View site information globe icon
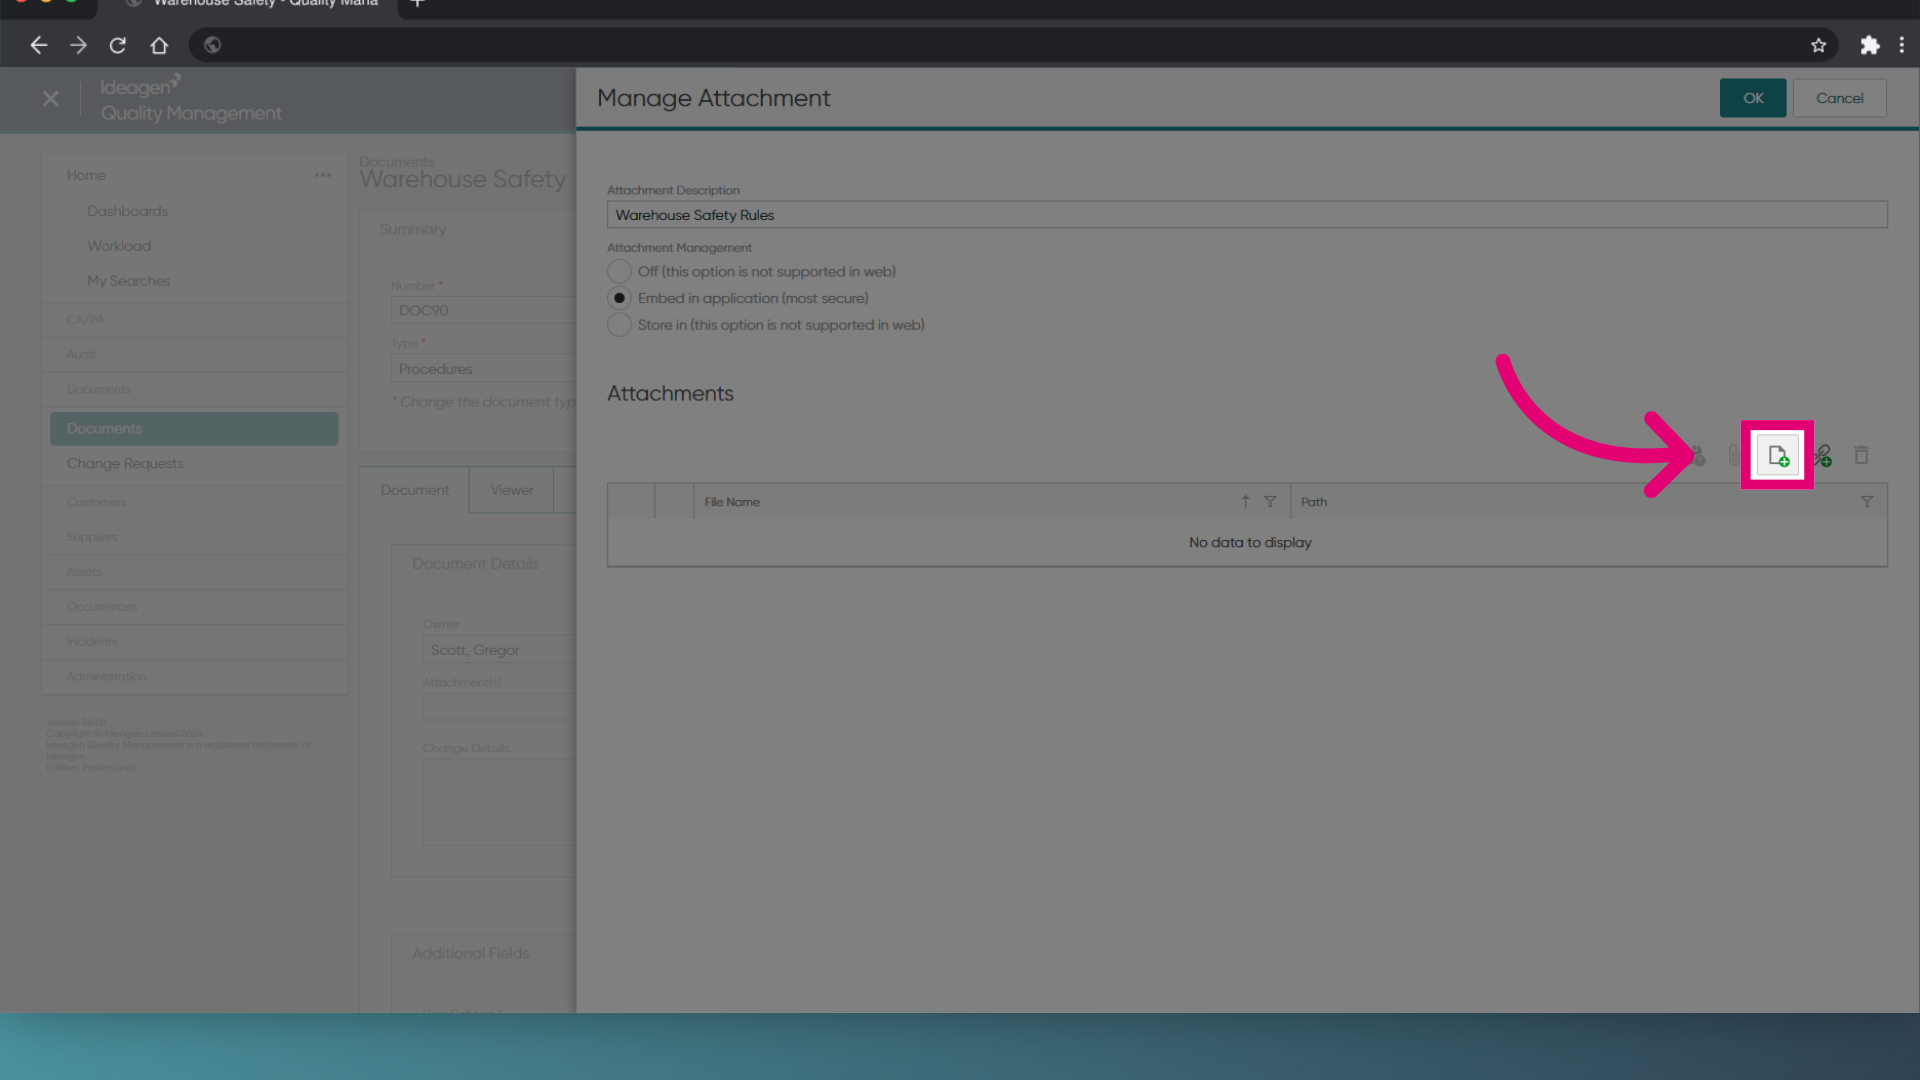Screen dimensions: 1920x1080 point(212,45)
